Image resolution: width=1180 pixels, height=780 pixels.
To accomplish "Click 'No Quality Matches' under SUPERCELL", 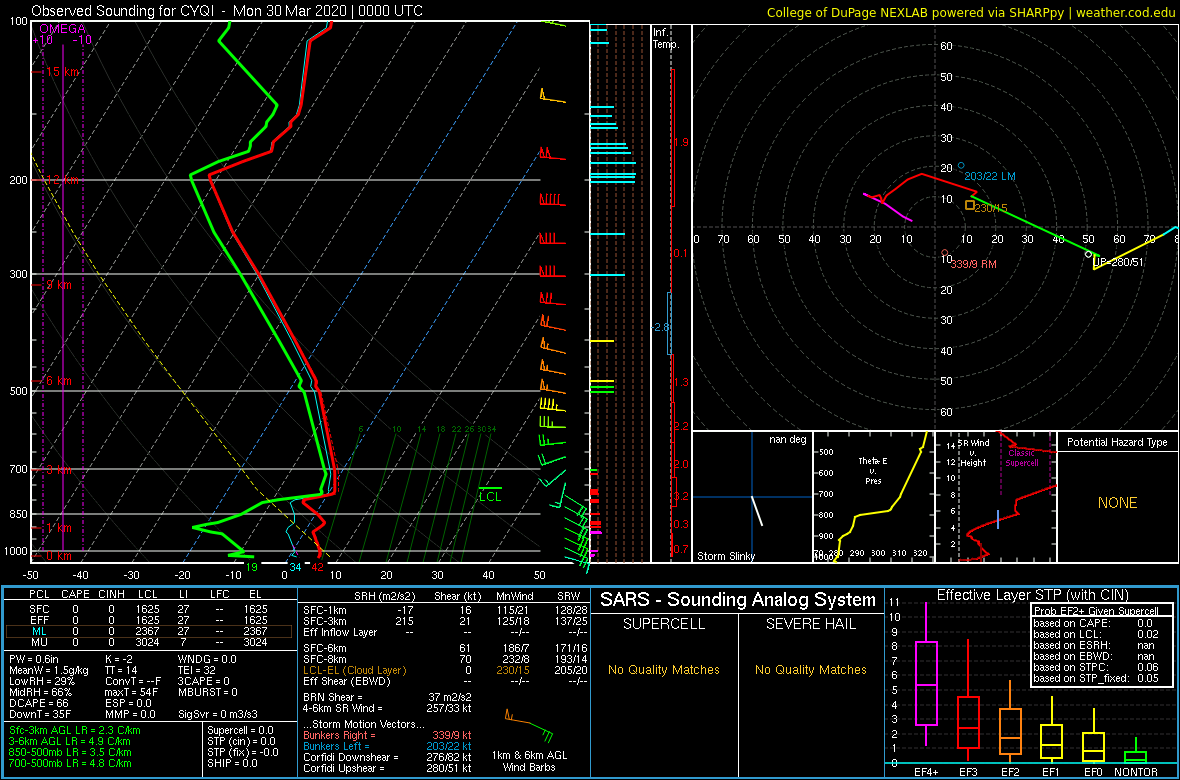I will coord(664,669).
